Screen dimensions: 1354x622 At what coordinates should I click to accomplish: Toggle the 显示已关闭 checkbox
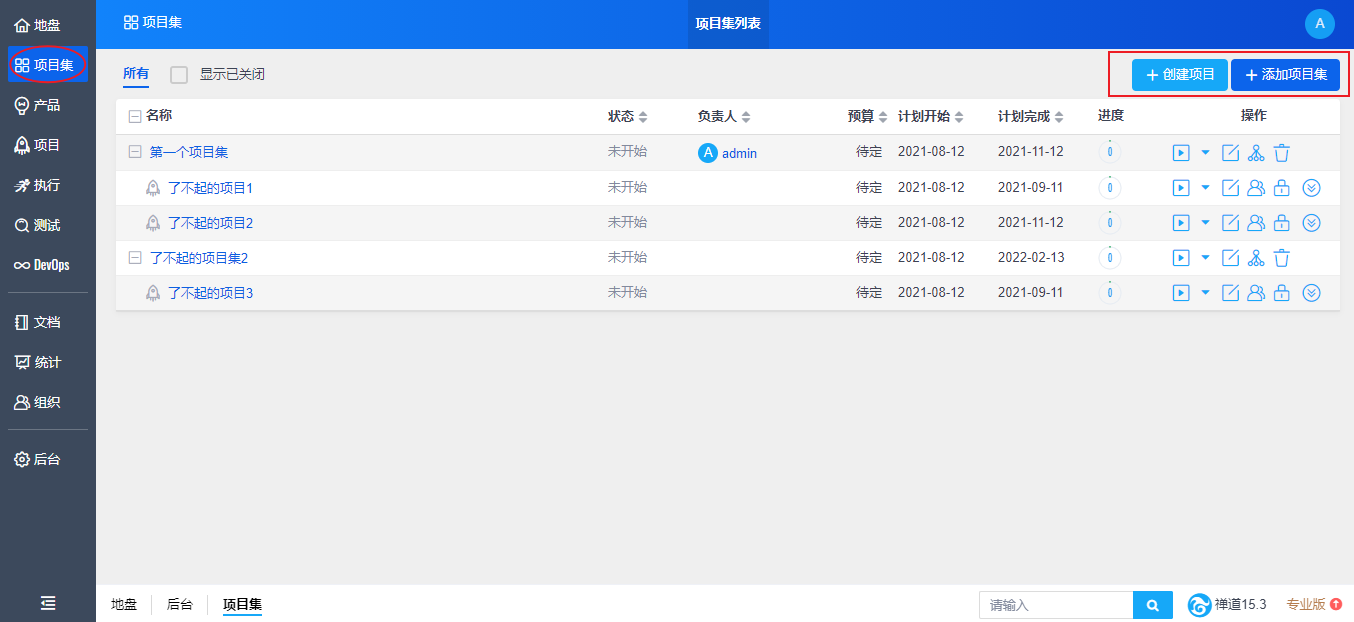[179, 75]
